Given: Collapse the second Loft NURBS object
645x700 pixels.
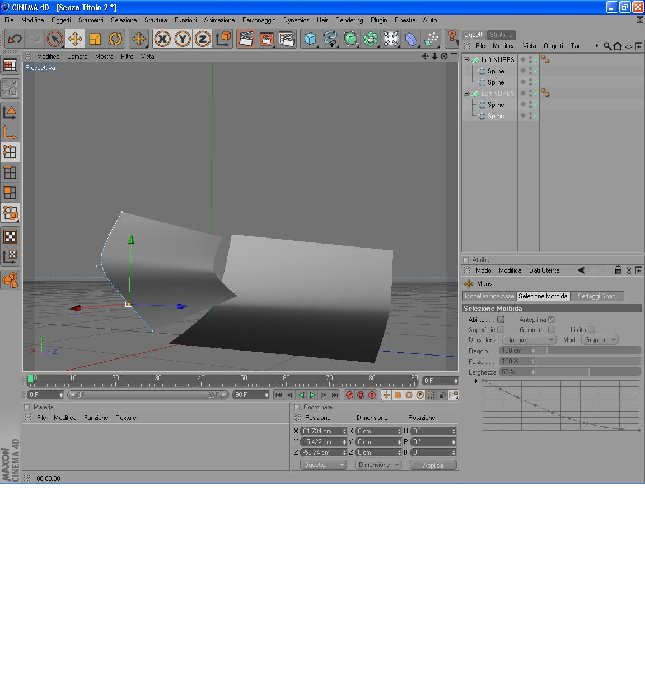Looking at the screenshot, I should [467, 93].
